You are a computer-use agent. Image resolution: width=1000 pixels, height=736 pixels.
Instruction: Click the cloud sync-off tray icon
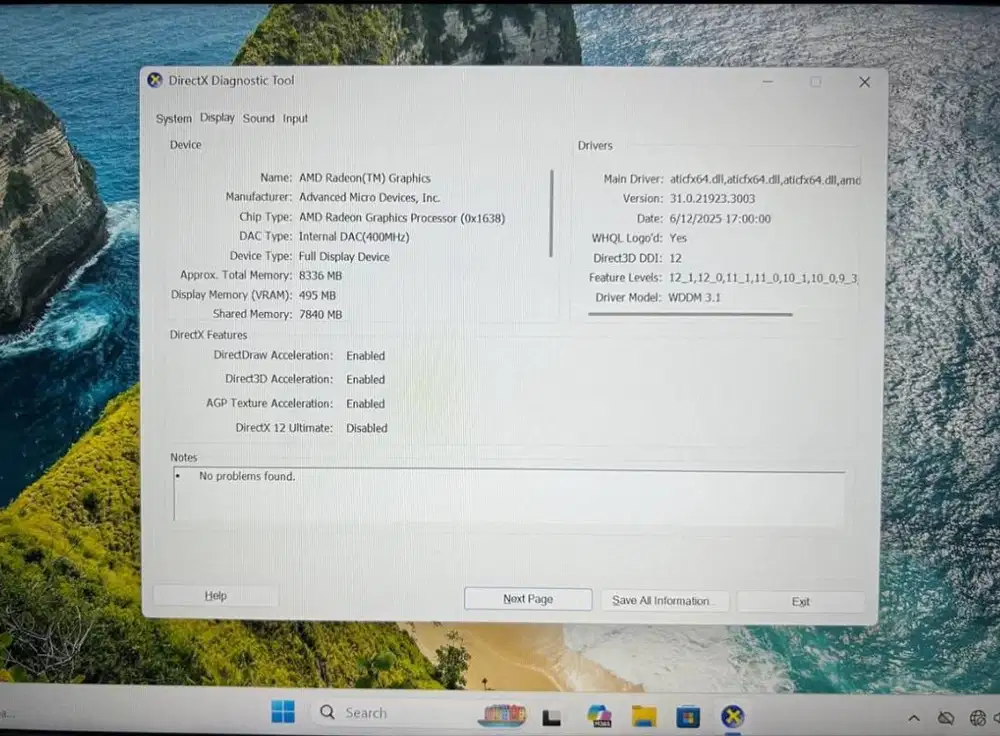(946, 718)
